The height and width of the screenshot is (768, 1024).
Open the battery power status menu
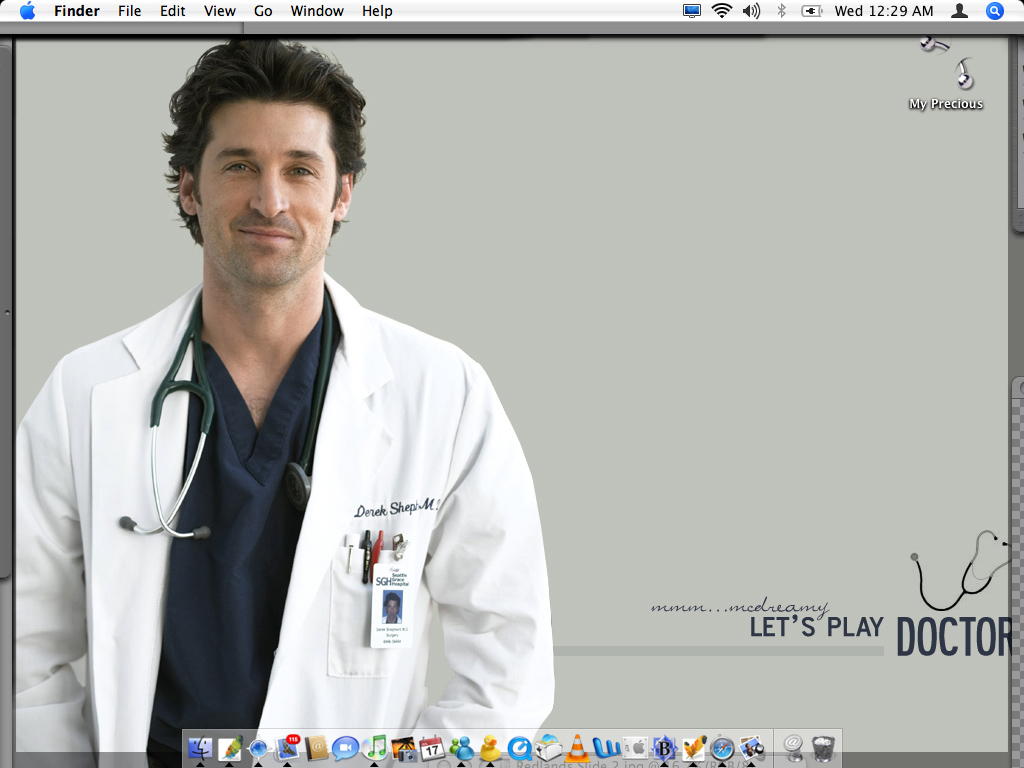811,11
